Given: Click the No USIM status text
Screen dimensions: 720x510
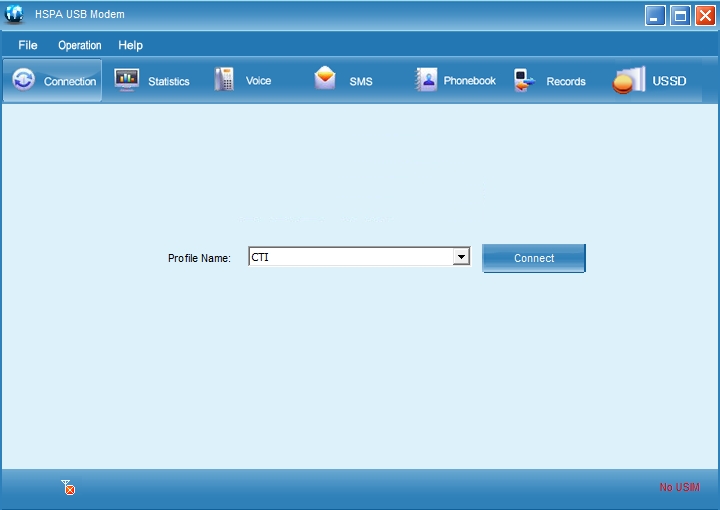Looking at the screenshot, I should click(x=680, y=487).
